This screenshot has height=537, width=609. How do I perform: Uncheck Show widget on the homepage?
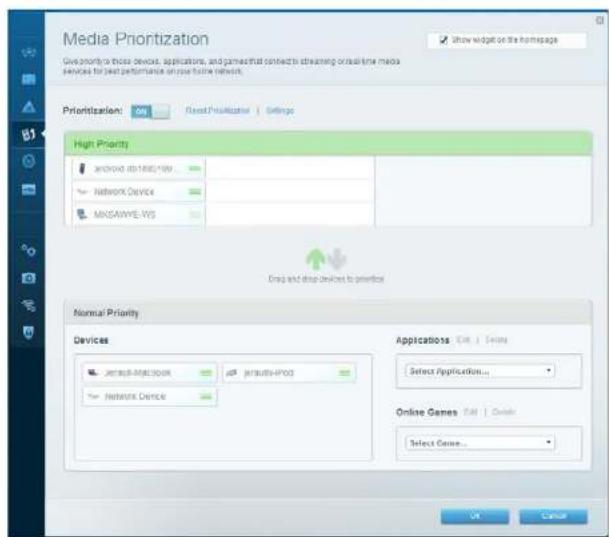click(x=444, y=40)
